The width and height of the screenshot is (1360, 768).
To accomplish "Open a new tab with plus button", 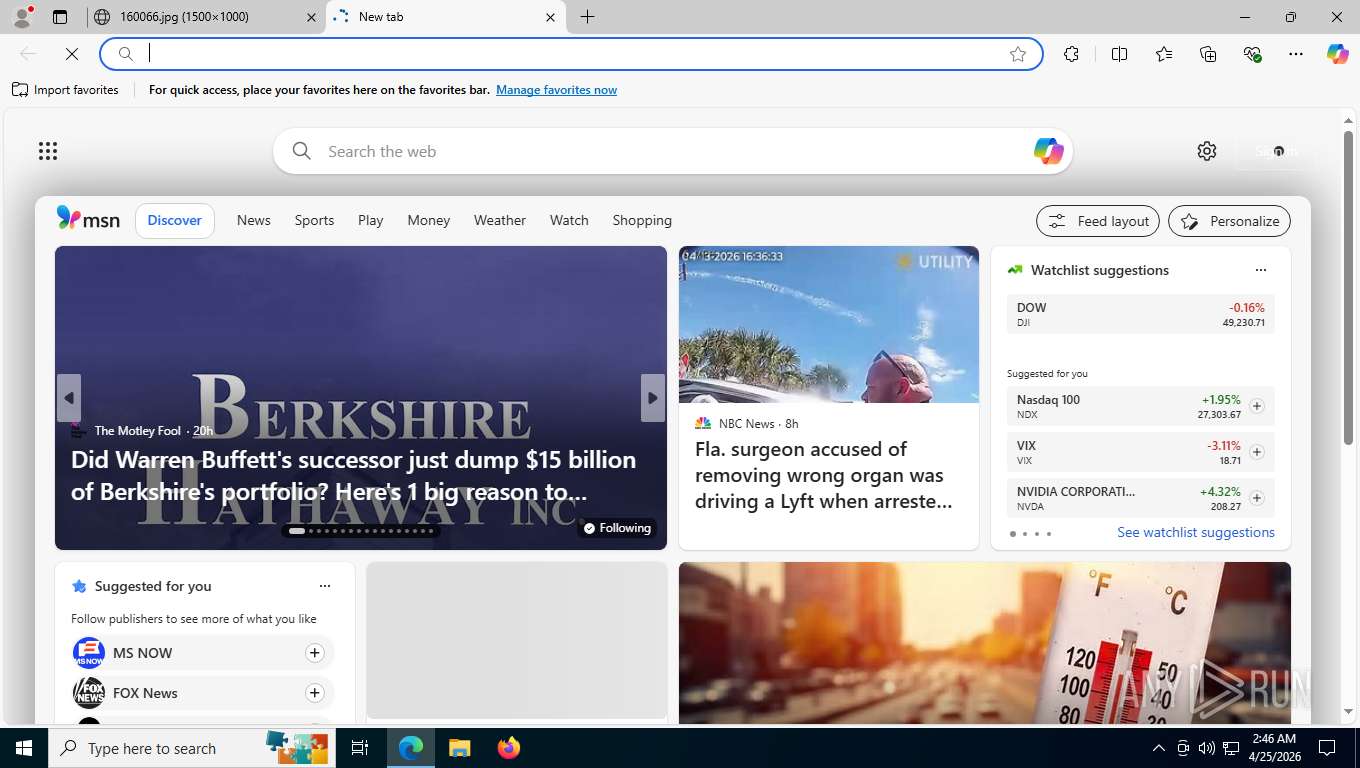I will 587,17.
